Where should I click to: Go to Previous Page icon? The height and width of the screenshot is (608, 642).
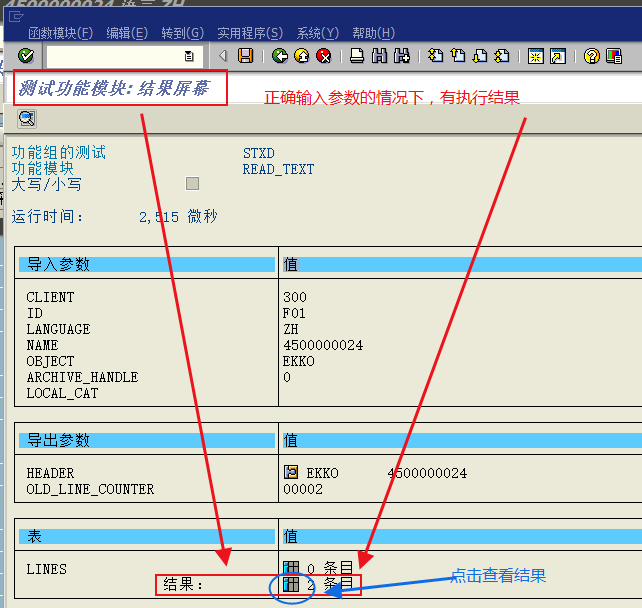(x=458, y=56)
